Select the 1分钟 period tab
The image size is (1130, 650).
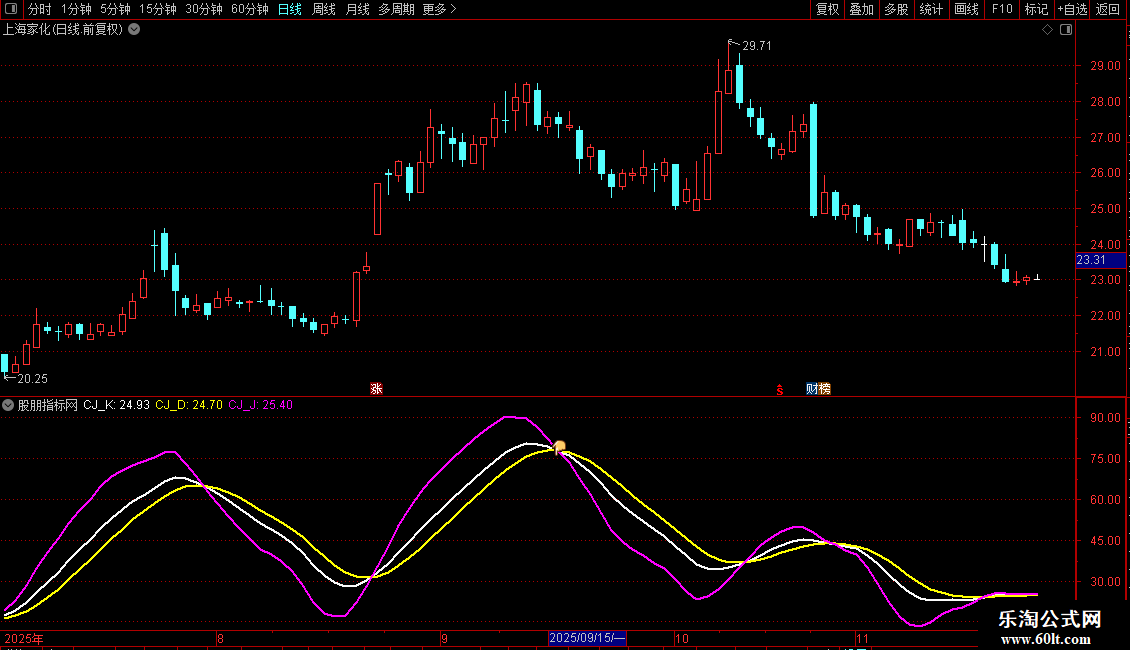pos(76,9)
